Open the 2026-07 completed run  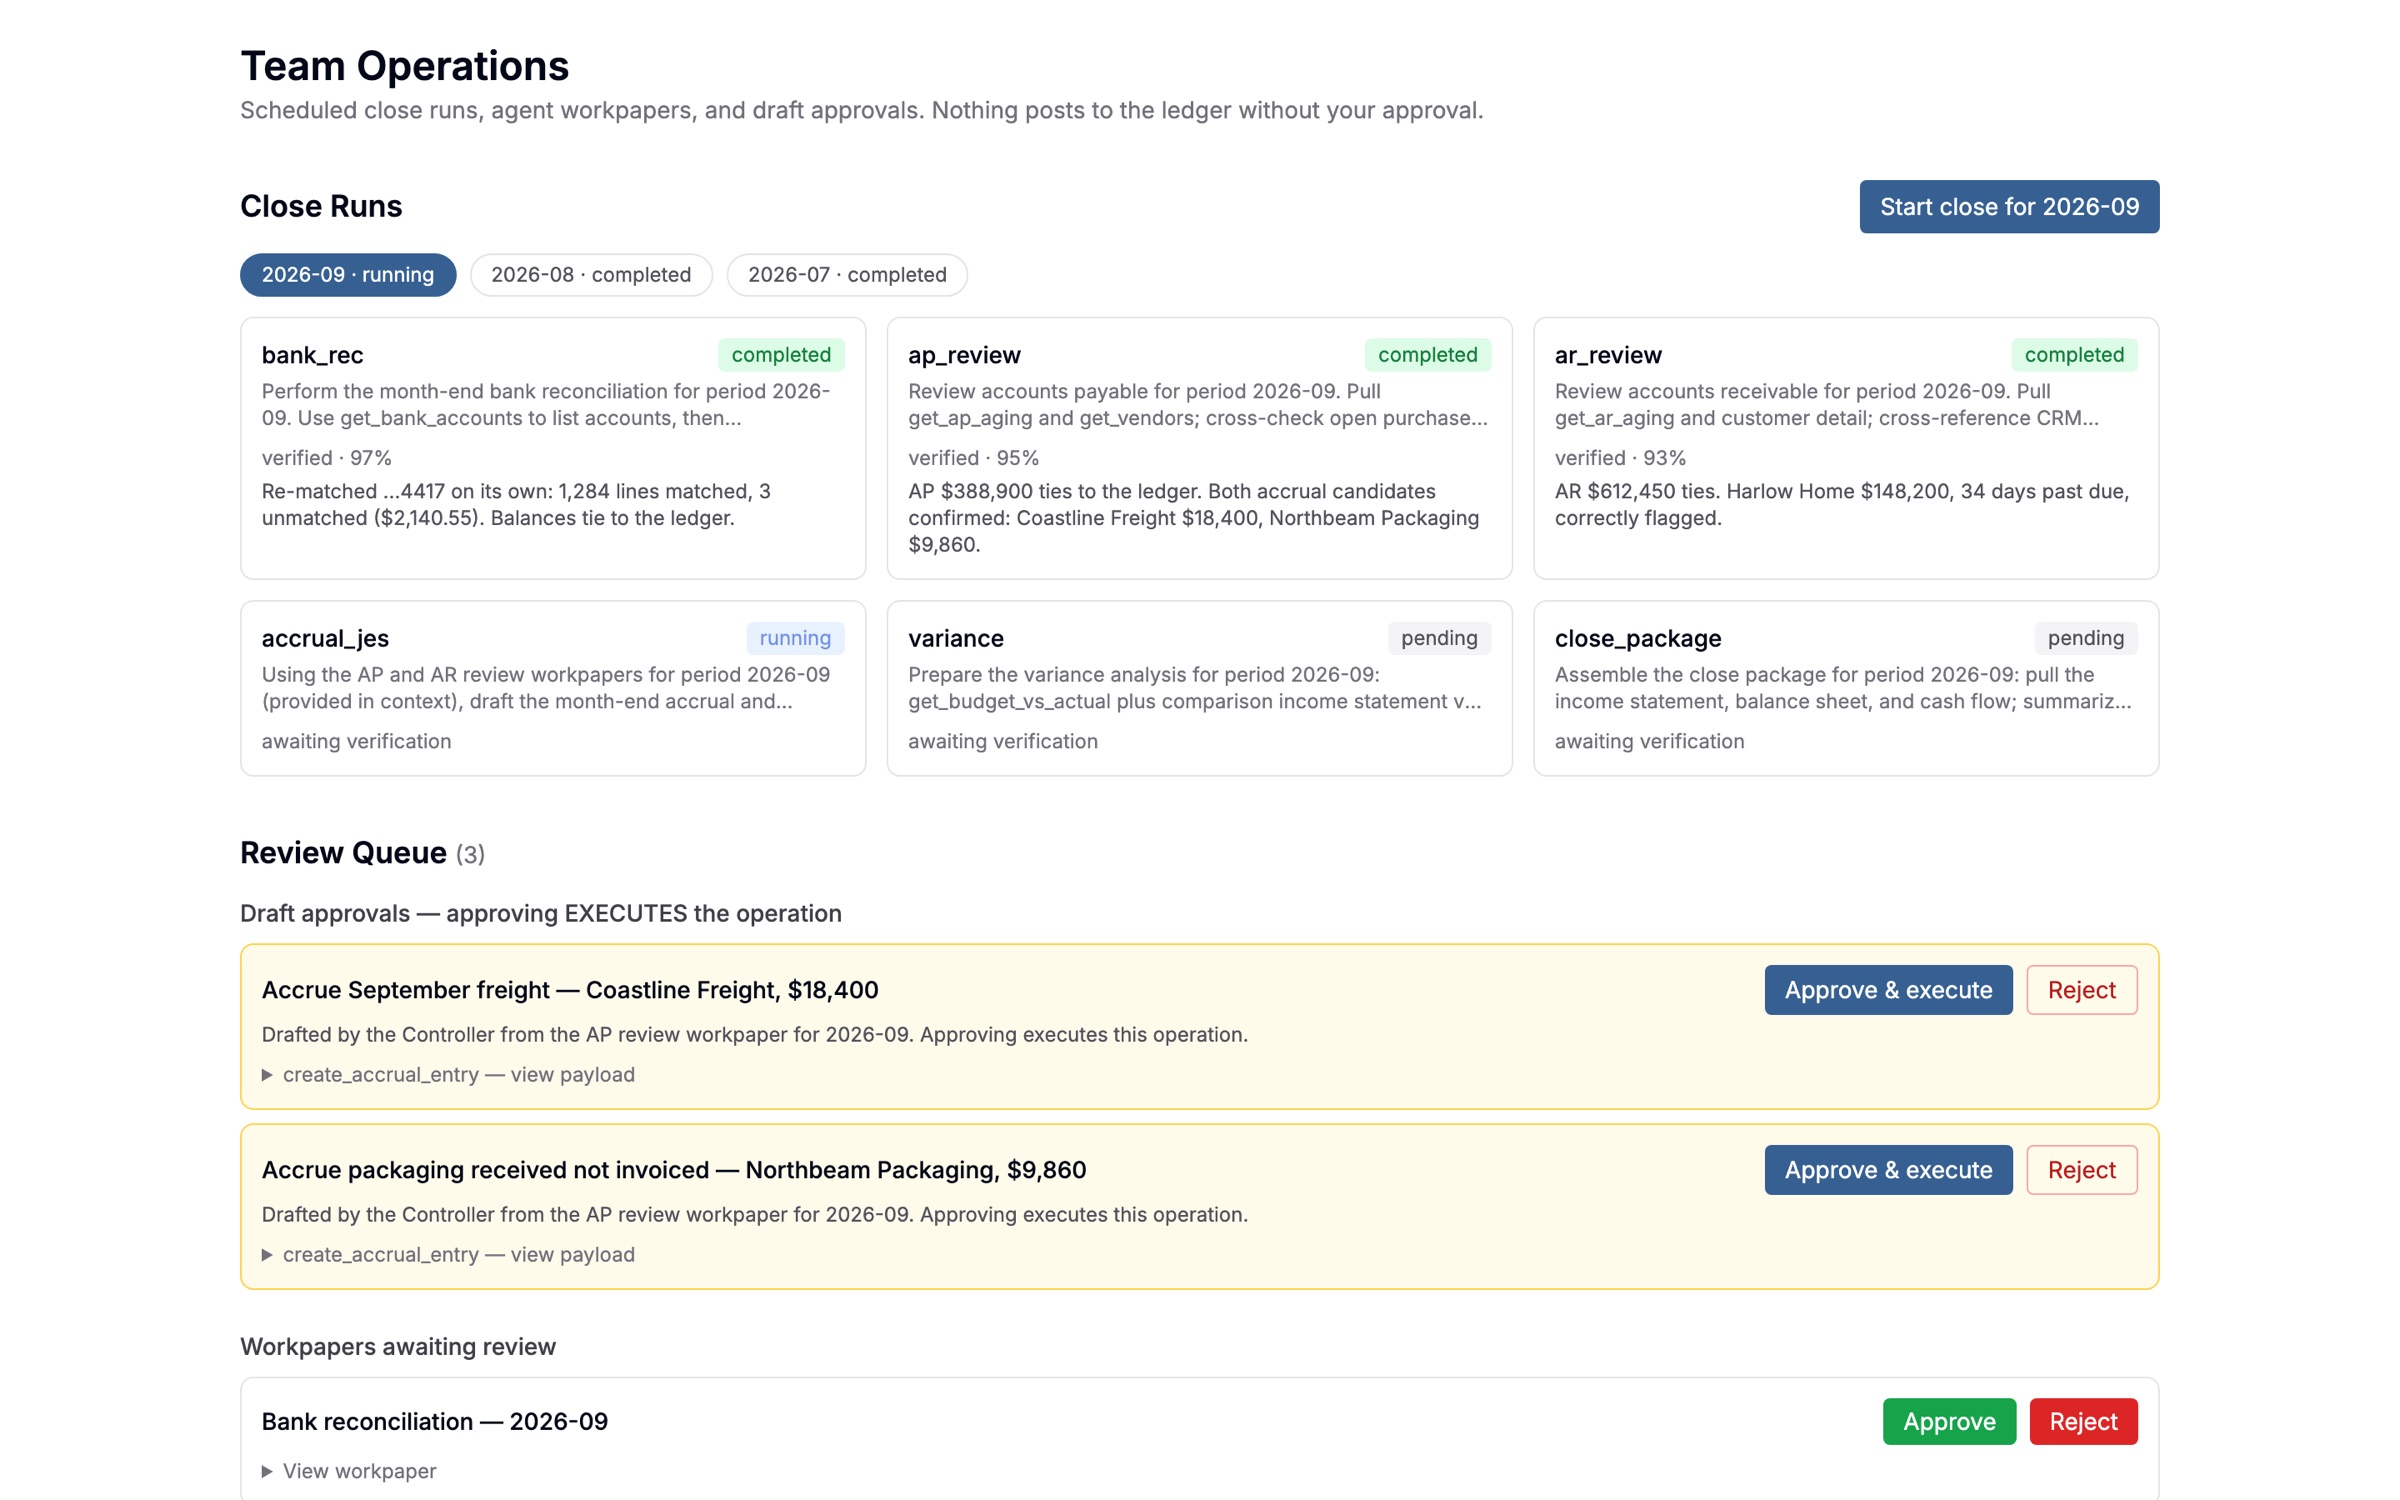pyautogui.click(x=847, y=275)
